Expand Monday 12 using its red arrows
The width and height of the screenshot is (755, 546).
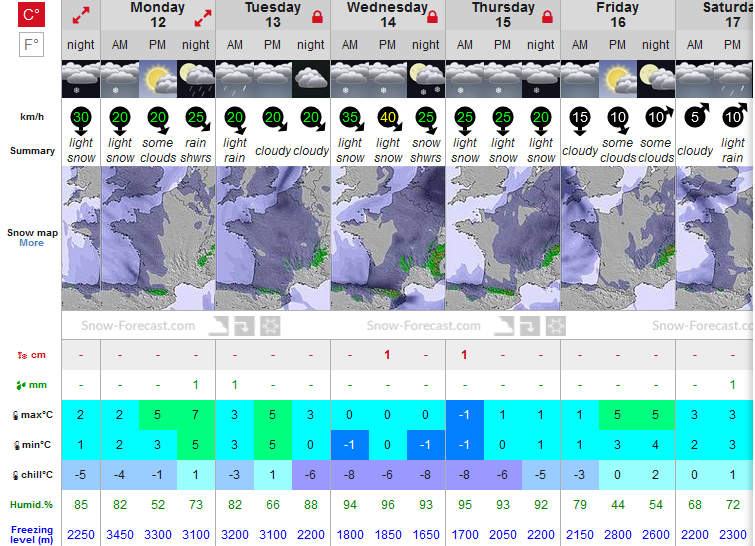[x=203, y=18]
